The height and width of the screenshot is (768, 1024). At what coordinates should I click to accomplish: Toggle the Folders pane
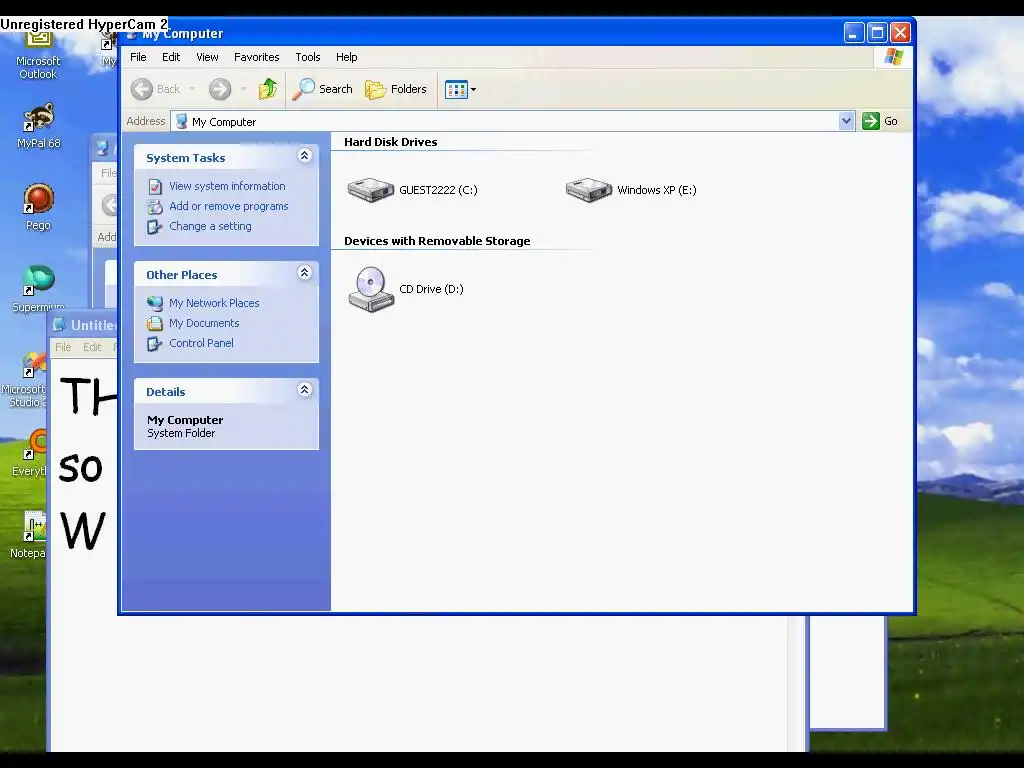click(x=396, y=89)
